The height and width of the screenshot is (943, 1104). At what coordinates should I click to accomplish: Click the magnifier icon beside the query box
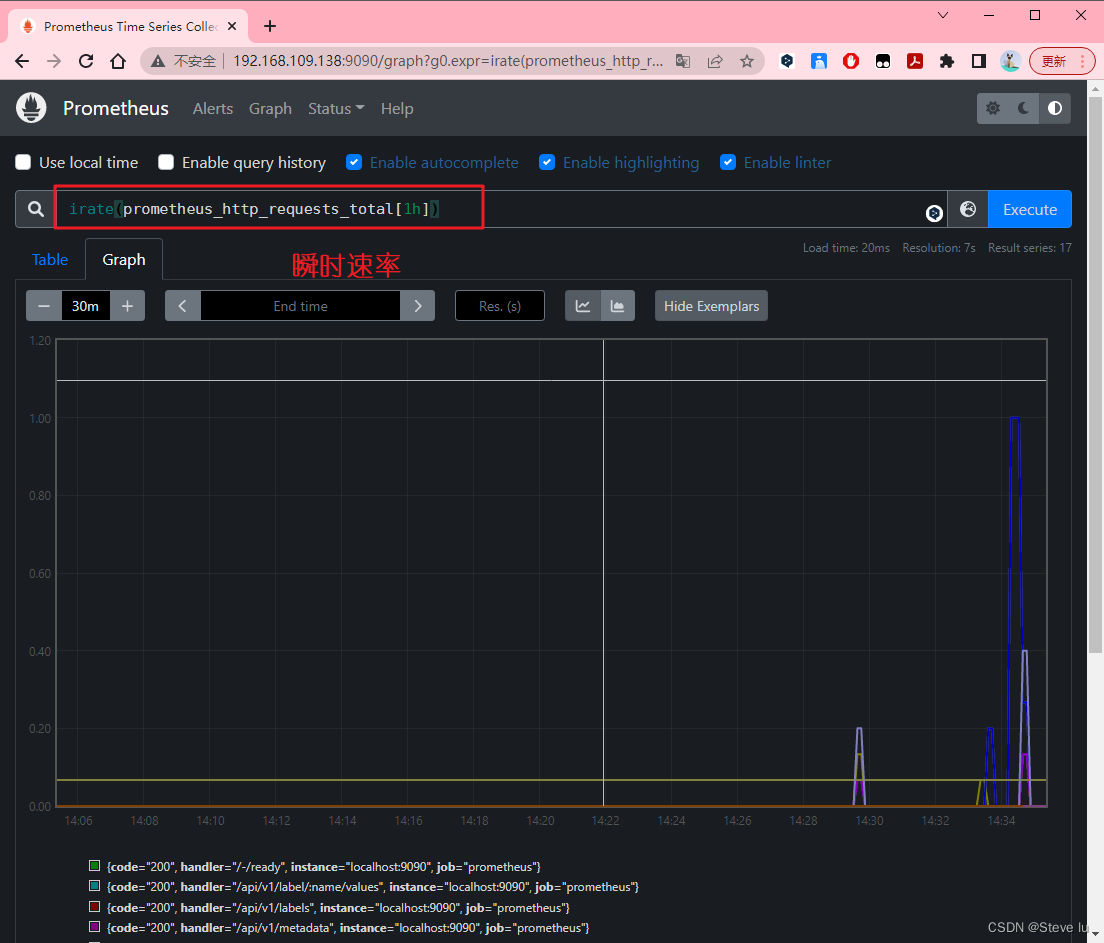35,209
